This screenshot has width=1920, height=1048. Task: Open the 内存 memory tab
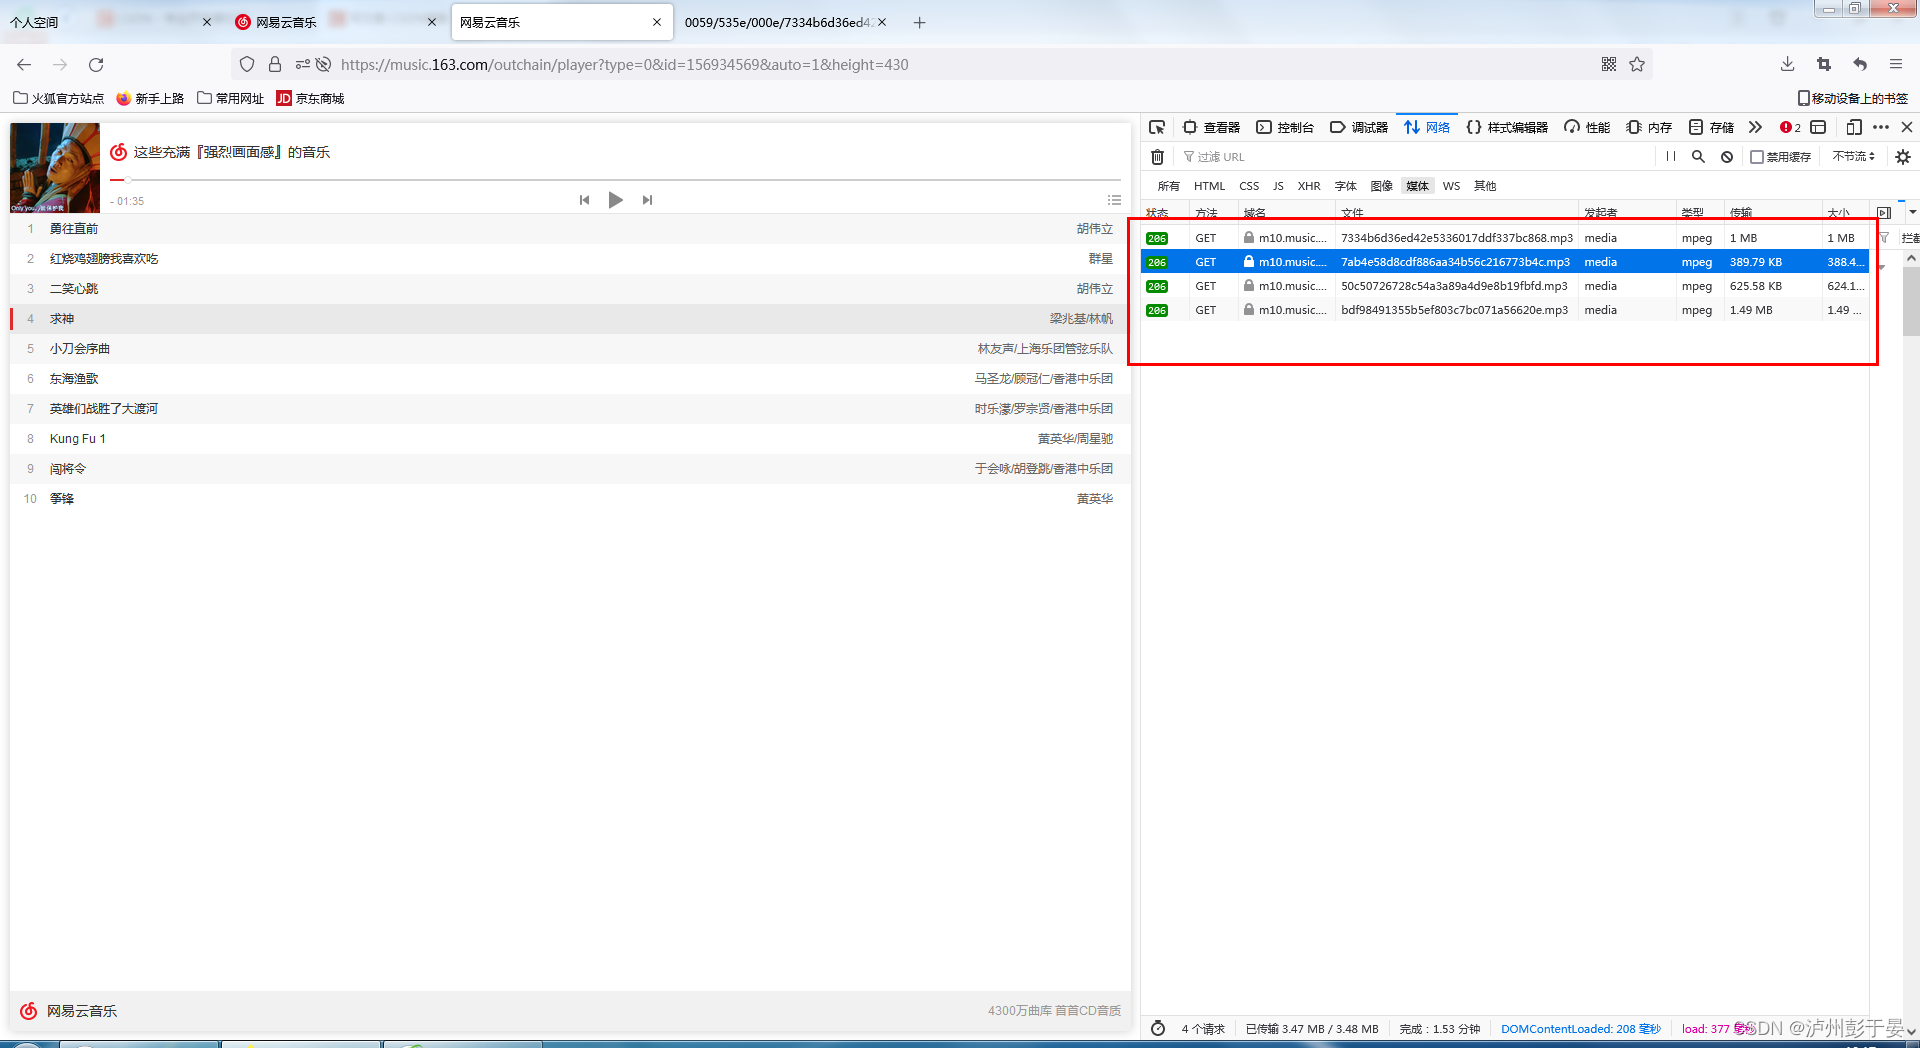(1649, 127)
